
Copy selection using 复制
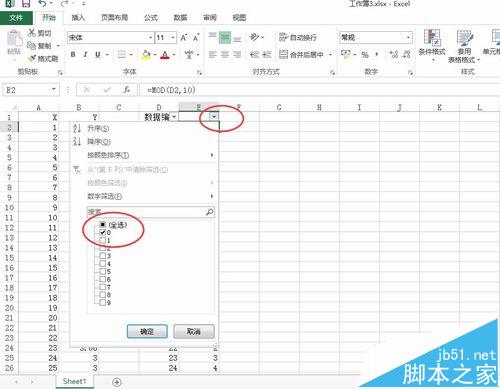coord(39,45)
